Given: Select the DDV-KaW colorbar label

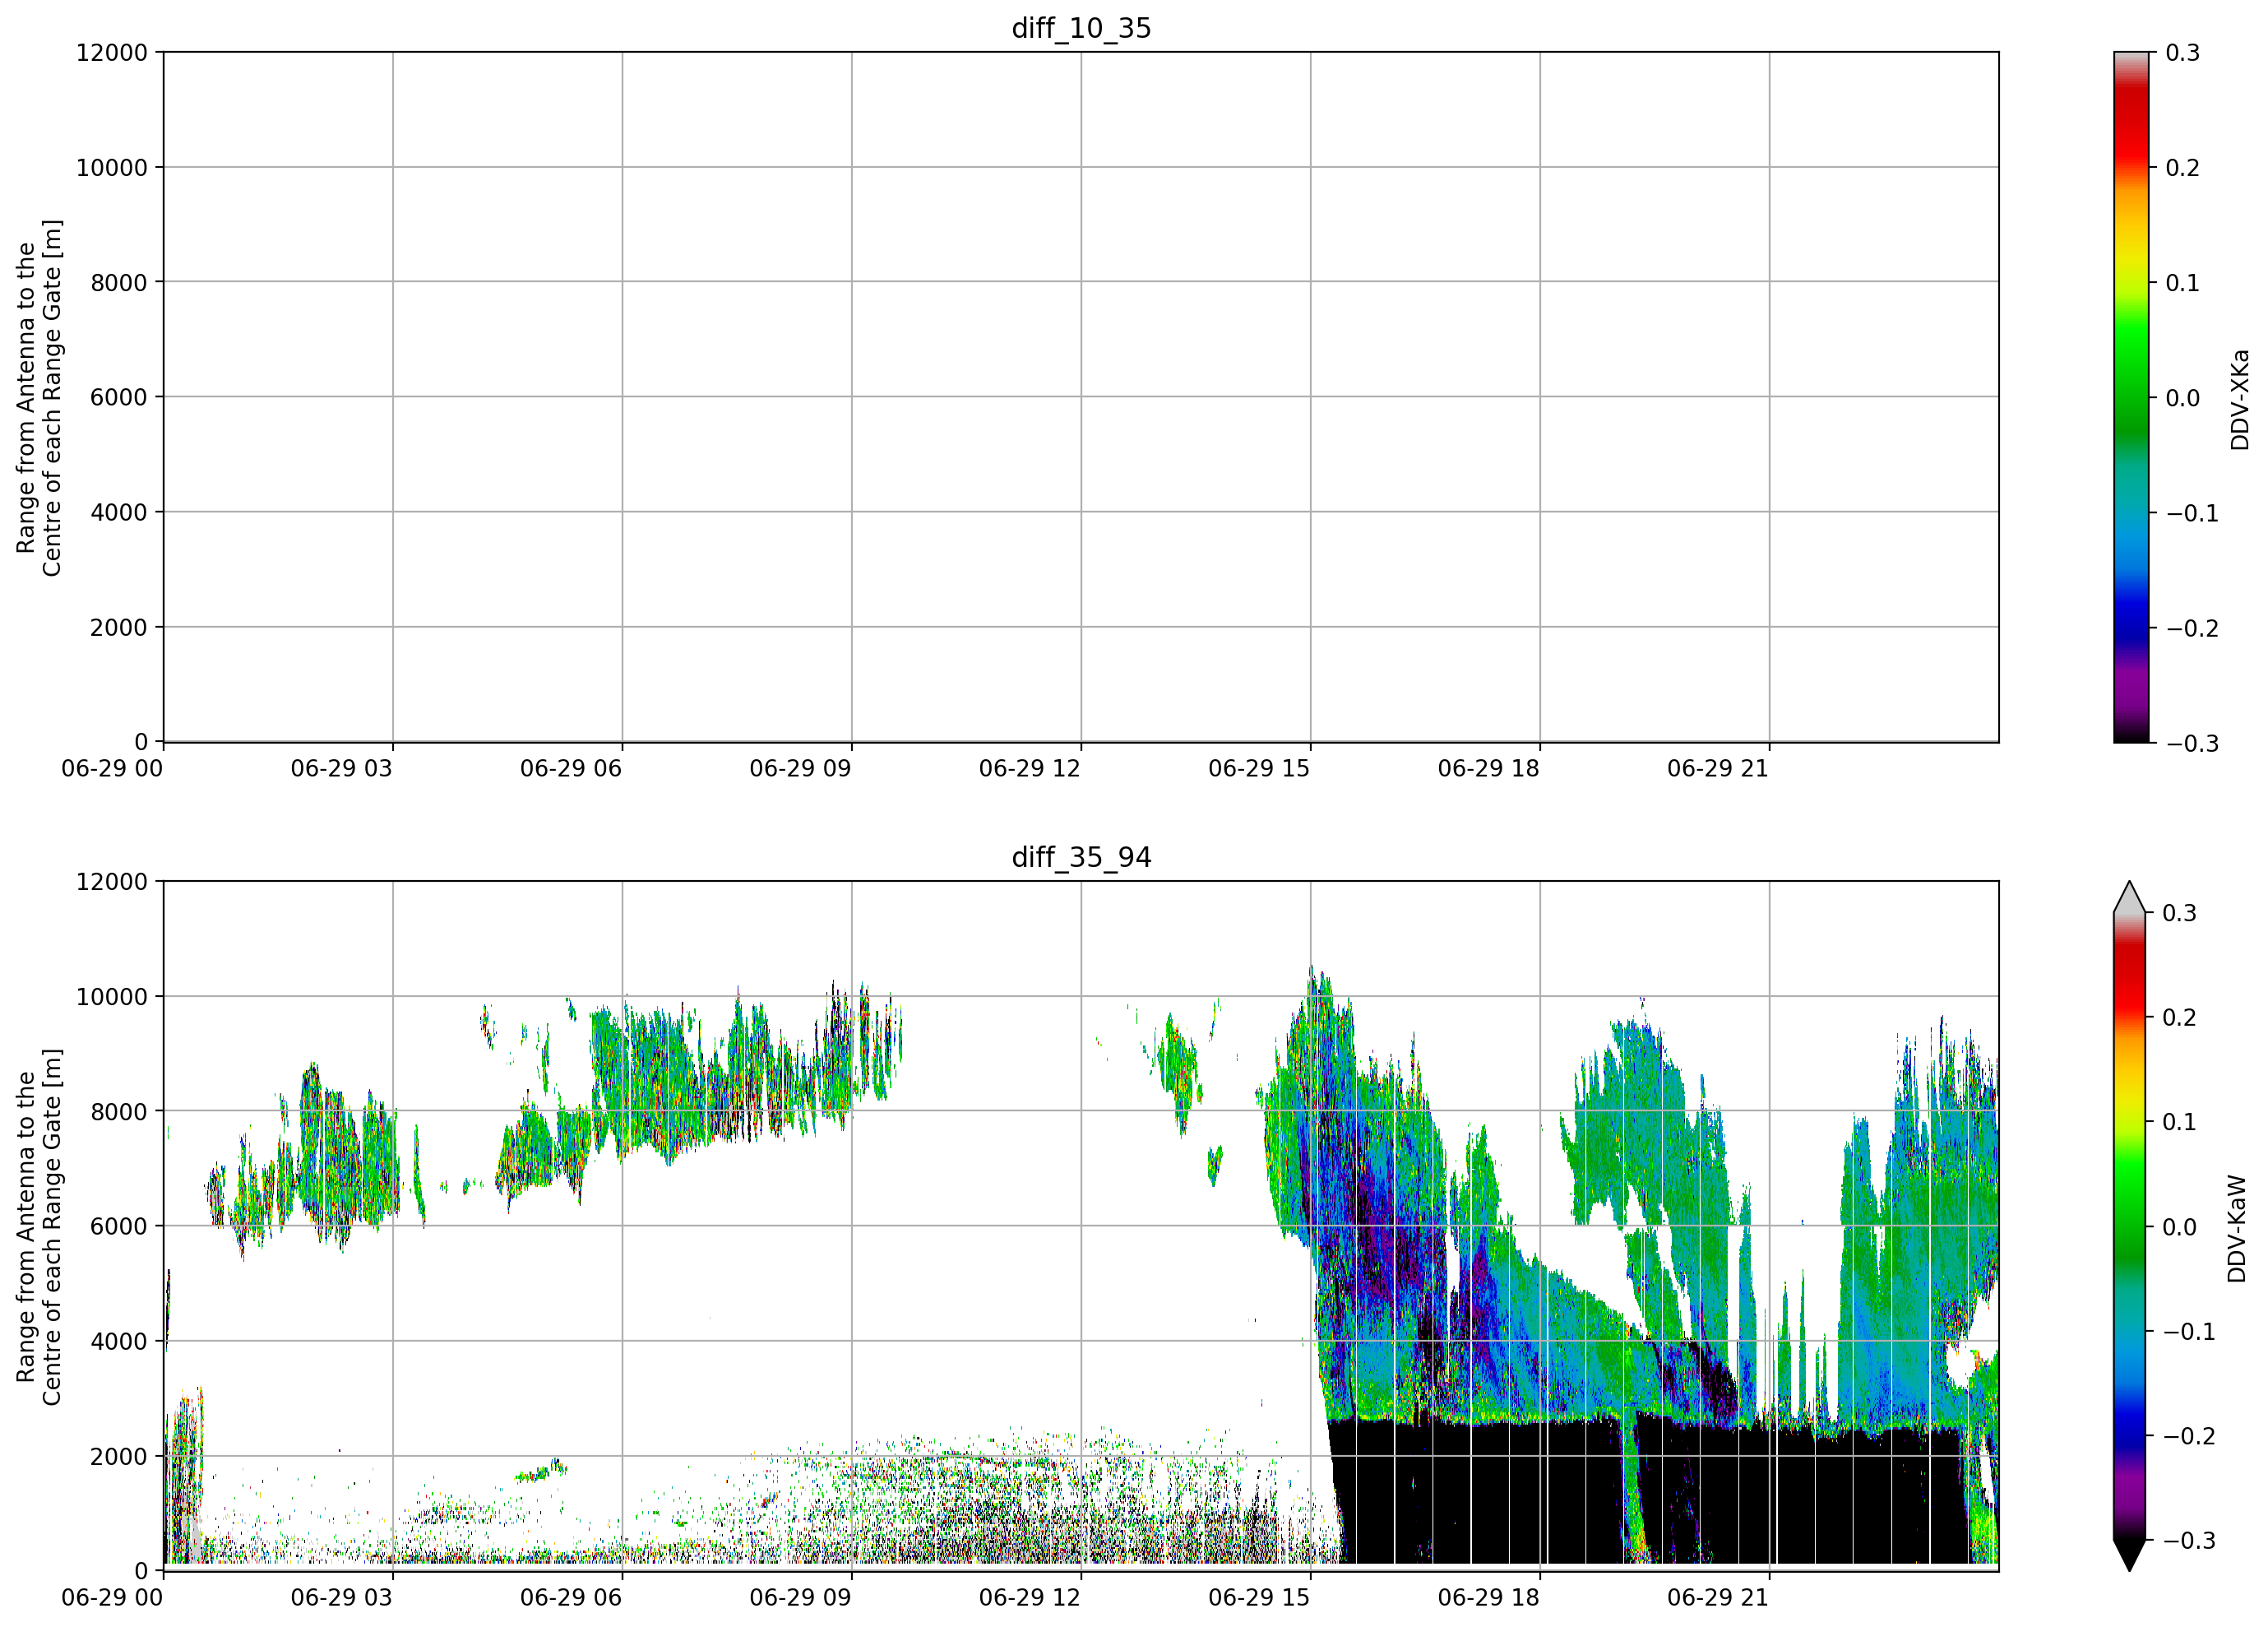Looking at the screenshot, I should tap(2237, 1228).
